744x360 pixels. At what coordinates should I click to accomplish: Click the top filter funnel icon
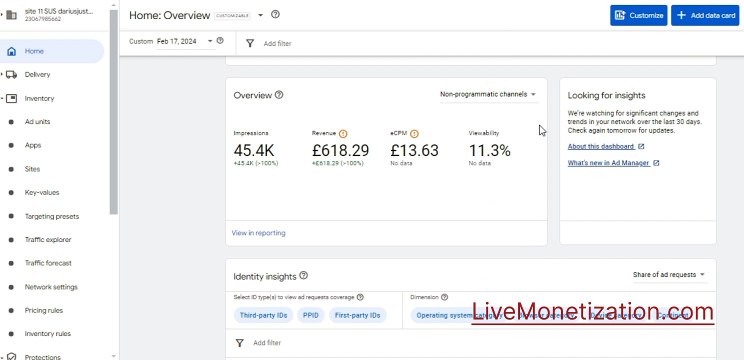click(250, 44)
